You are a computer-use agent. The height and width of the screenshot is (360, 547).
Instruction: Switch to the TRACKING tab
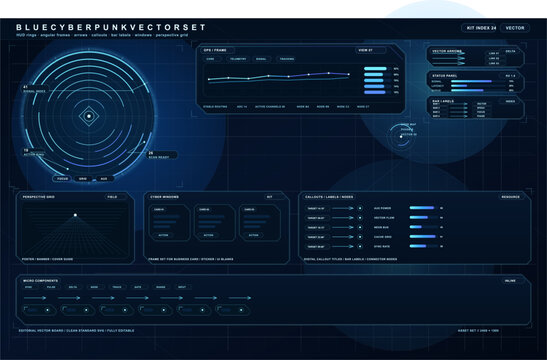(287, 59)
